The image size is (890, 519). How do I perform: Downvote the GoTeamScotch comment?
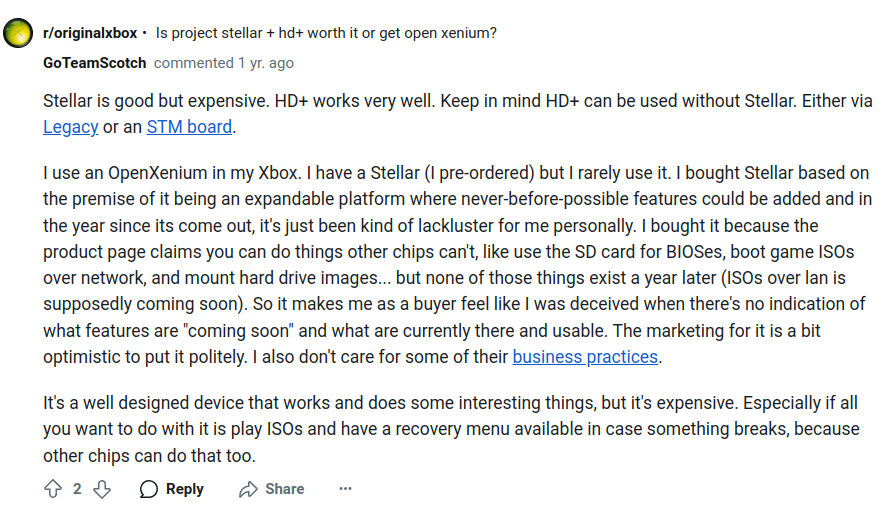tap(102, 489)
